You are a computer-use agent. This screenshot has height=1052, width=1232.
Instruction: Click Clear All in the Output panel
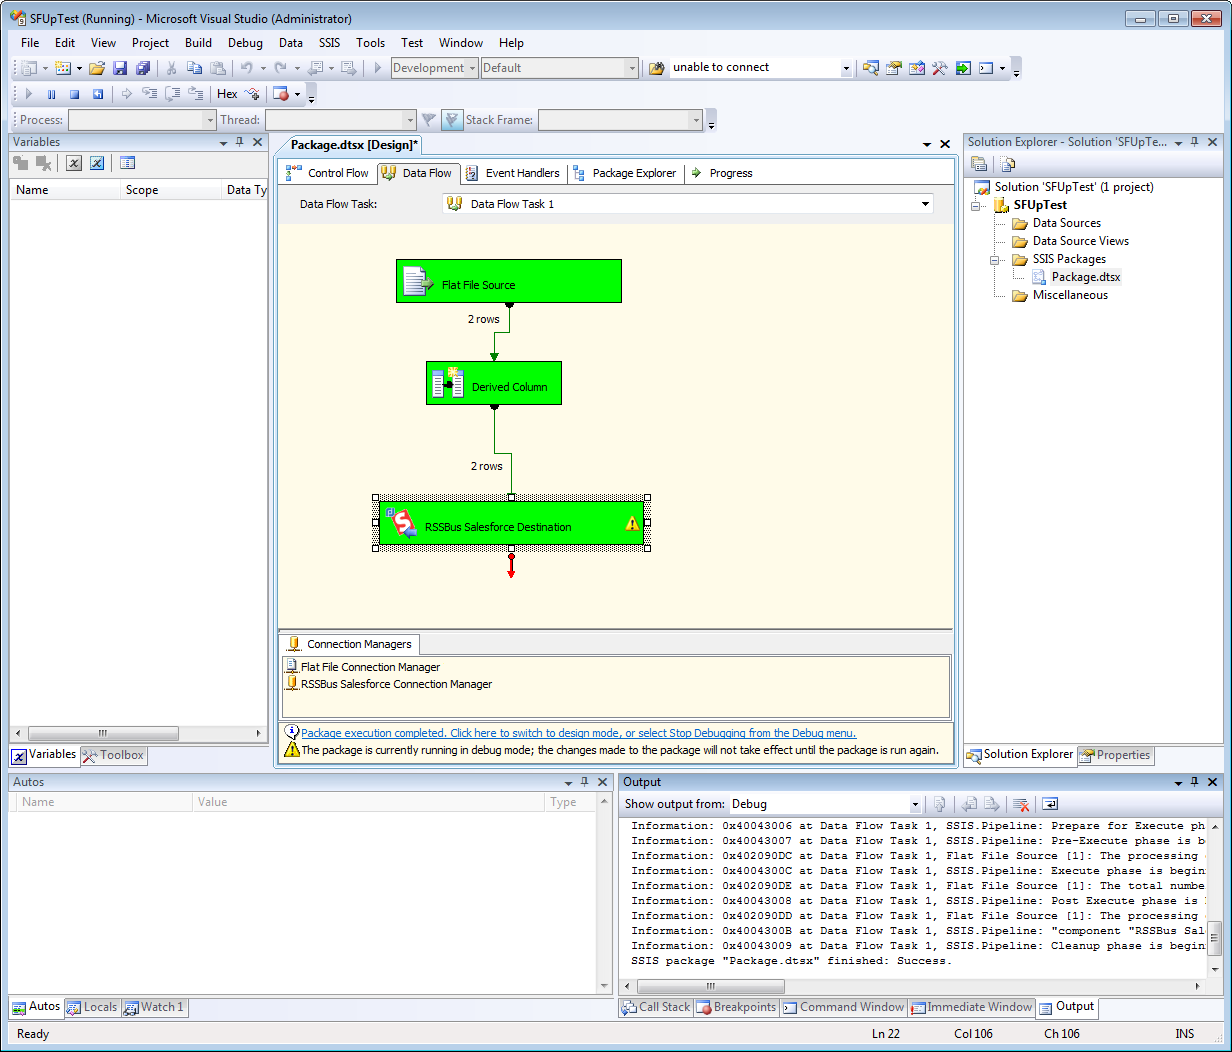tap(1021, 804)
